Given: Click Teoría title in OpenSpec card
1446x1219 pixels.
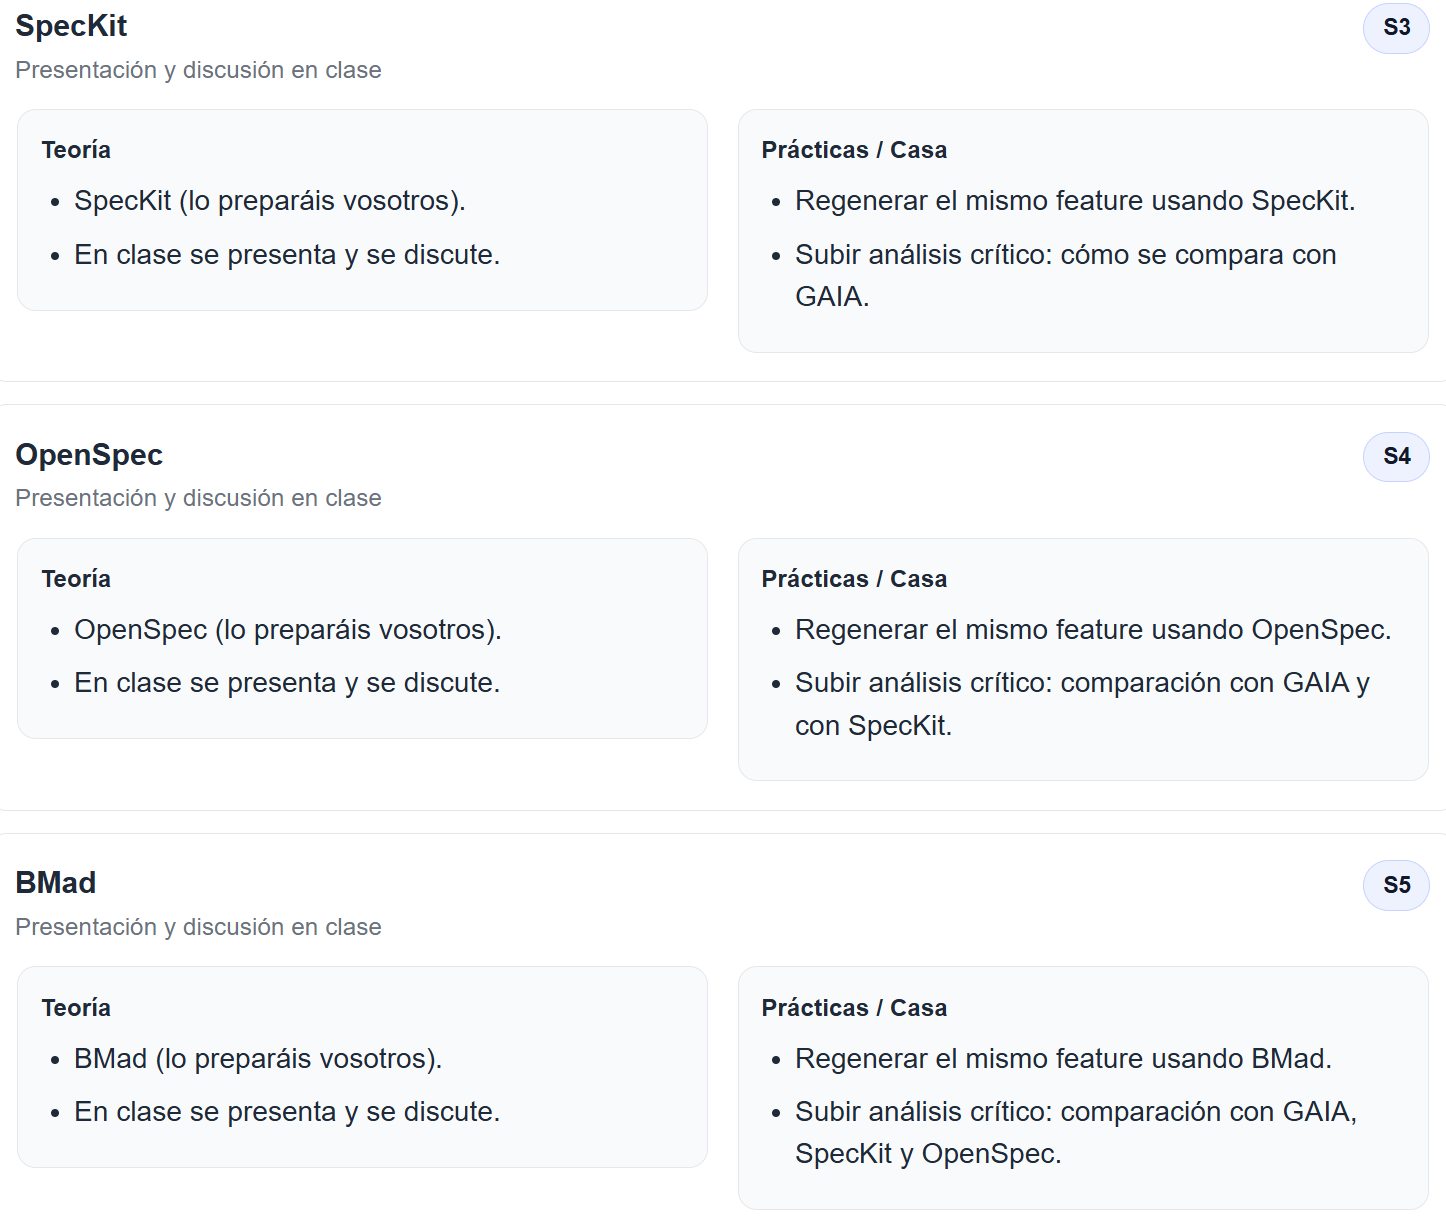Looking at the screenshot, I should pos(76,579).
